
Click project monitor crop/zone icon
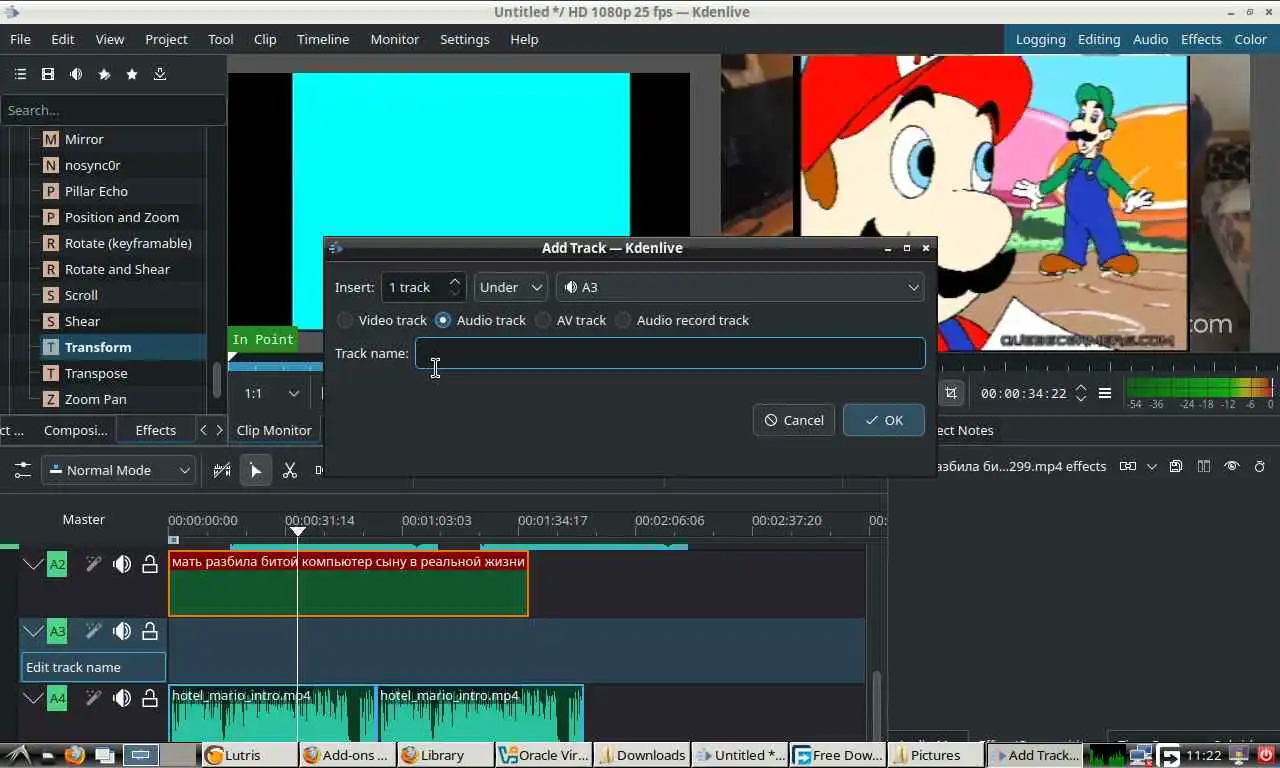tap(951, 393)
